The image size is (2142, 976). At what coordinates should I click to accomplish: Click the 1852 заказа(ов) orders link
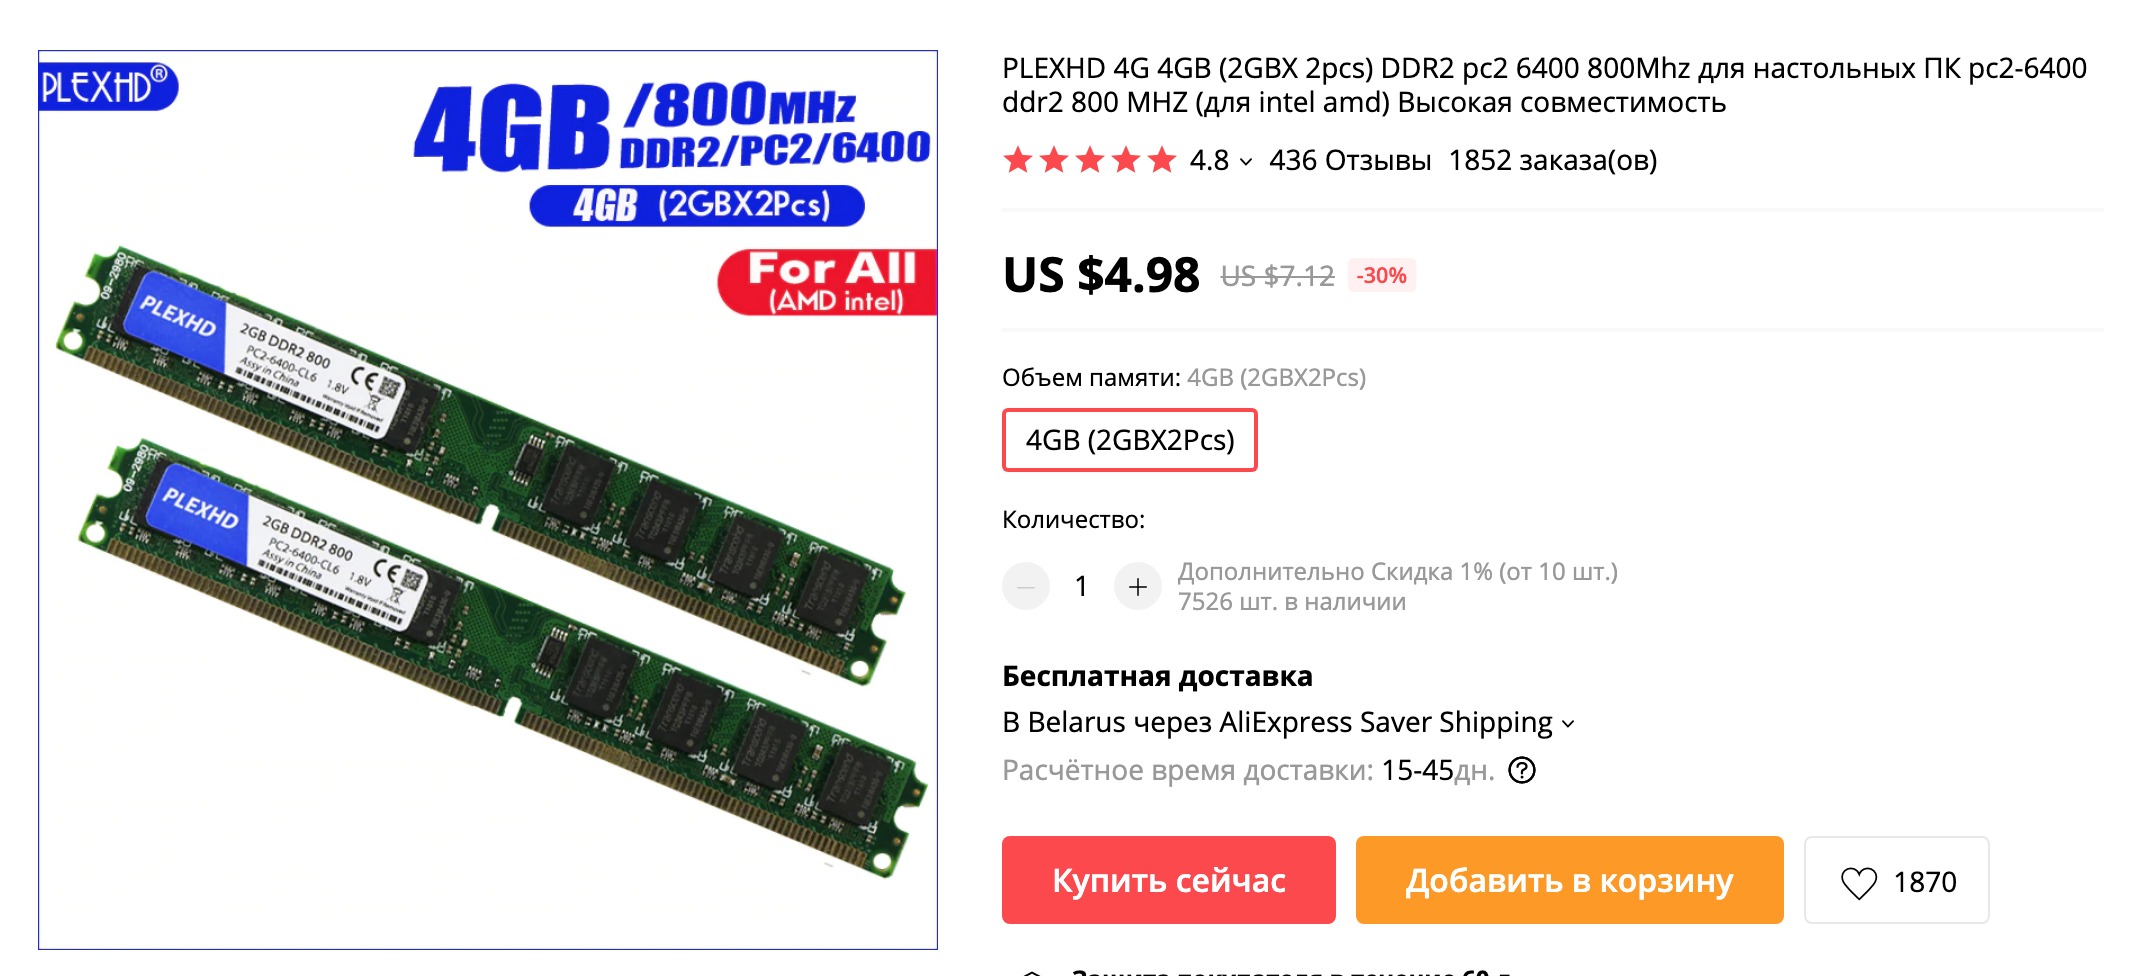[1553, 160]
